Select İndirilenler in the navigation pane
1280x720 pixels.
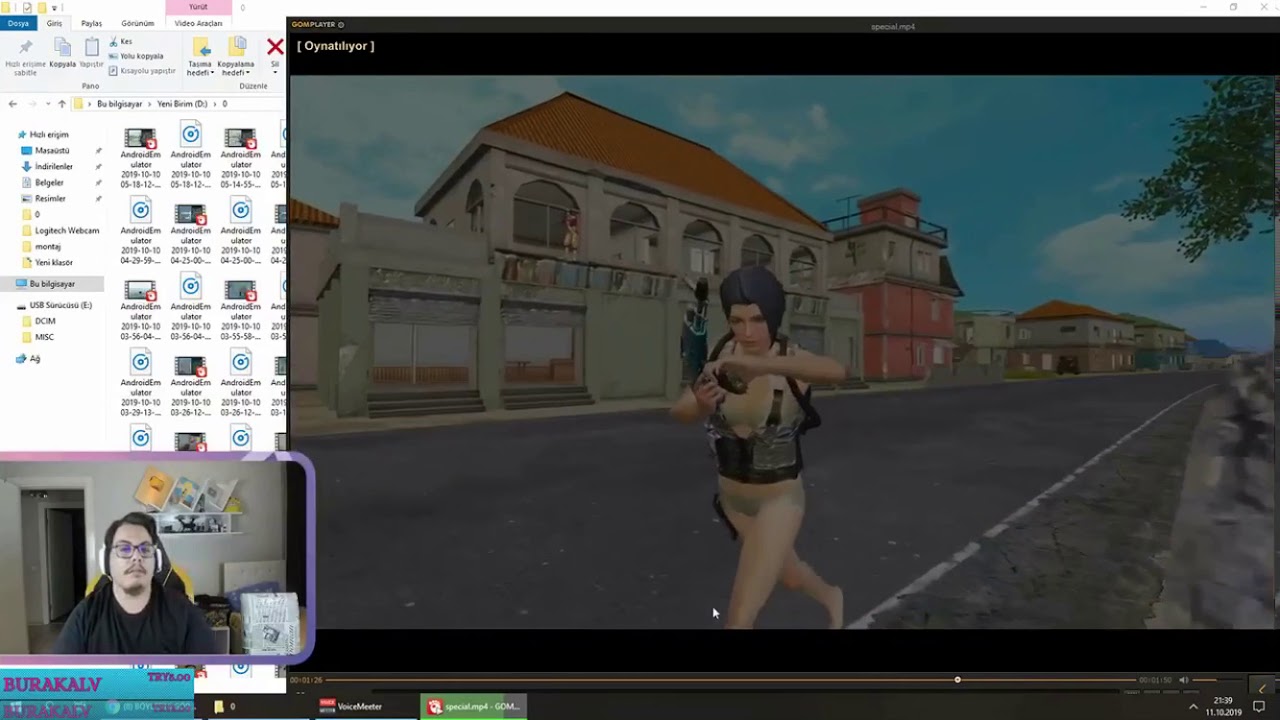(54, 166)
